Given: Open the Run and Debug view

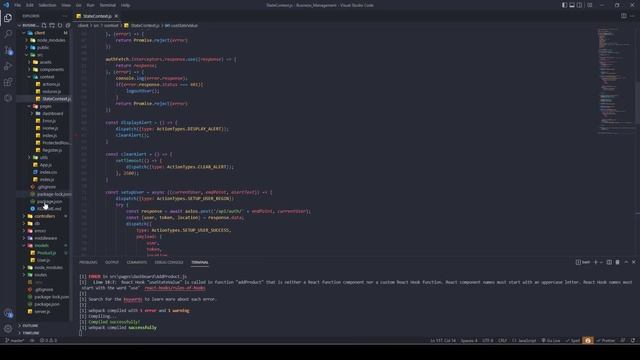Looking at the screenshot, I should pos(8,66).
